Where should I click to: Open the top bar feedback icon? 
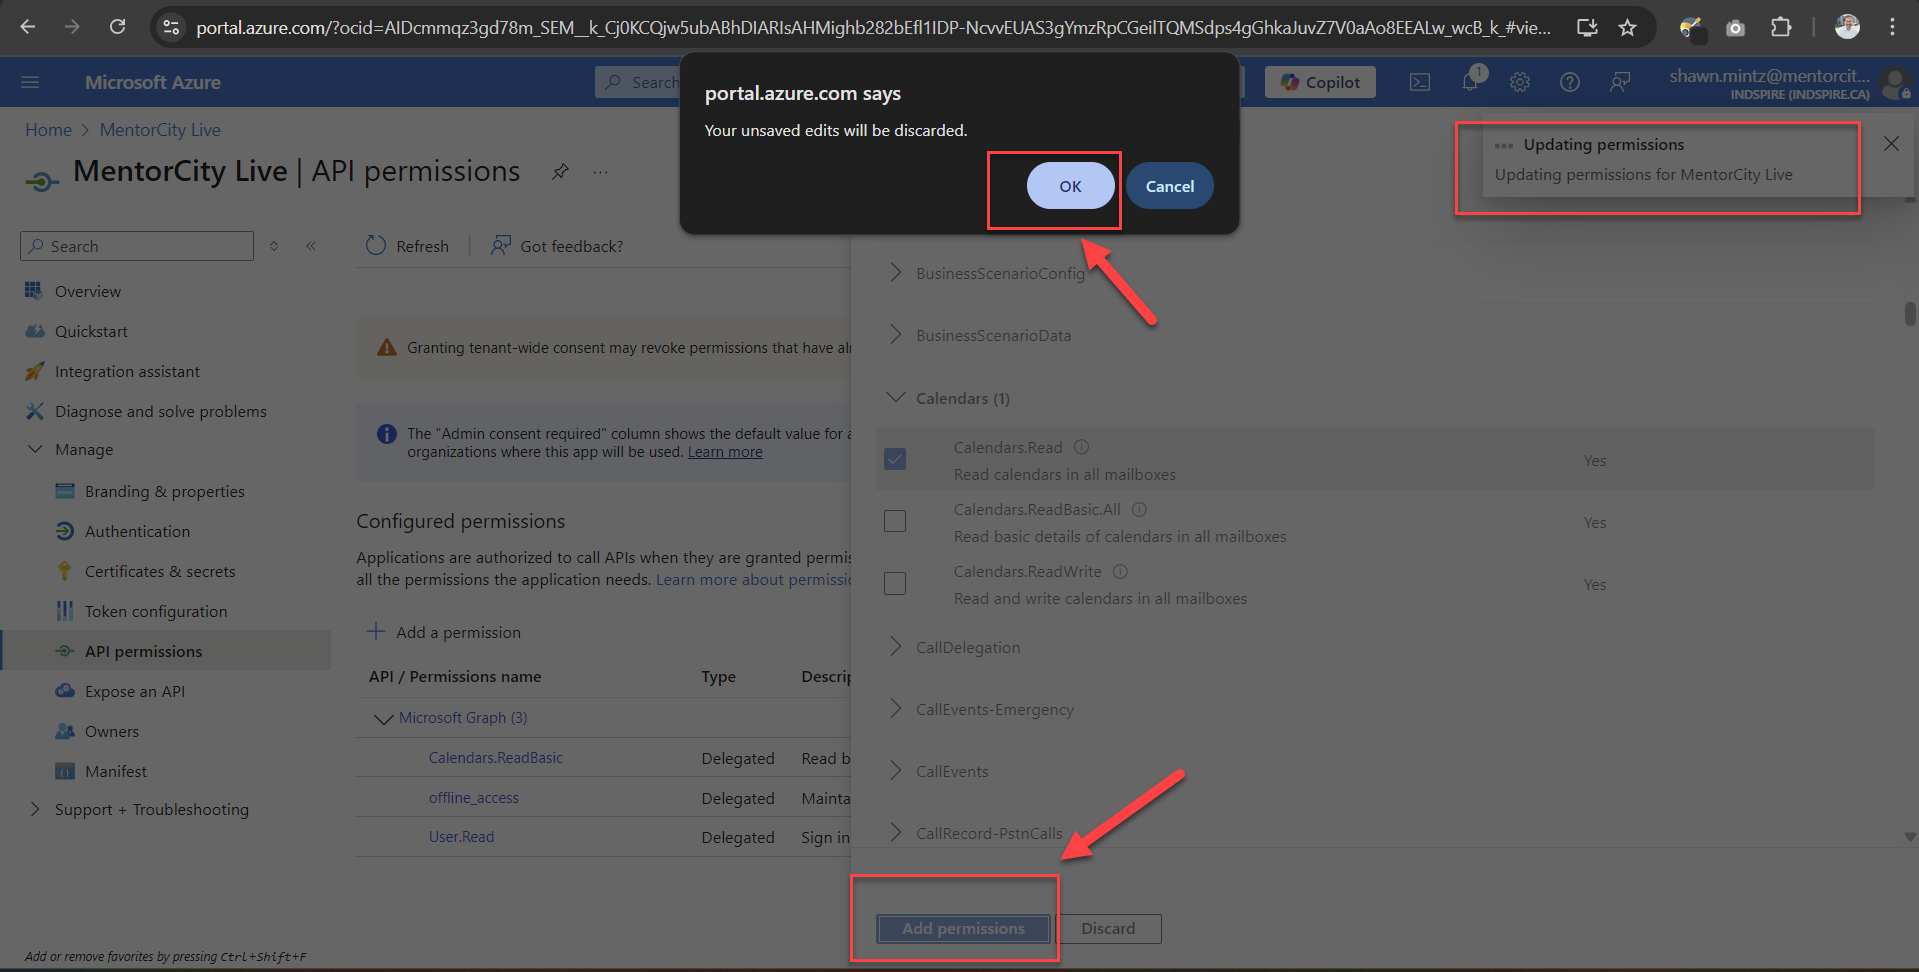[1620, 82]
